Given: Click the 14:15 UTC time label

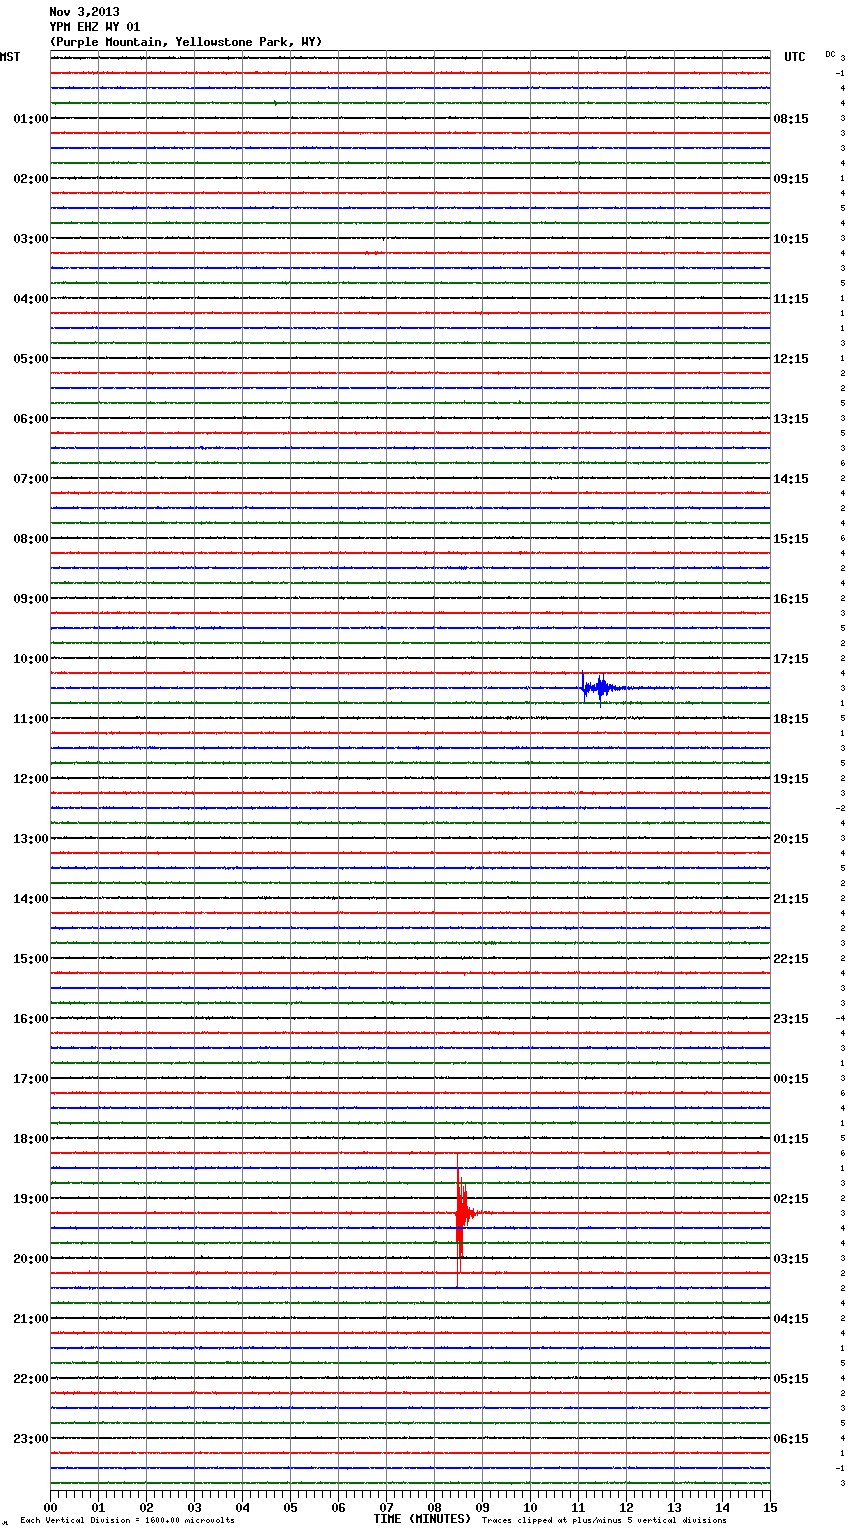Looking at the screenshot, I should (791, 479).
